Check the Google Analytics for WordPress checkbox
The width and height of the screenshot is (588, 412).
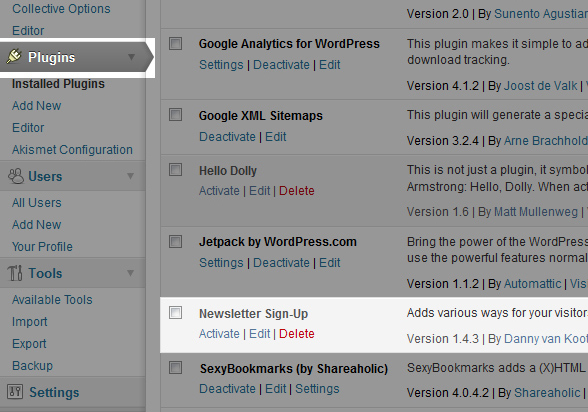(x=175, y=43)
